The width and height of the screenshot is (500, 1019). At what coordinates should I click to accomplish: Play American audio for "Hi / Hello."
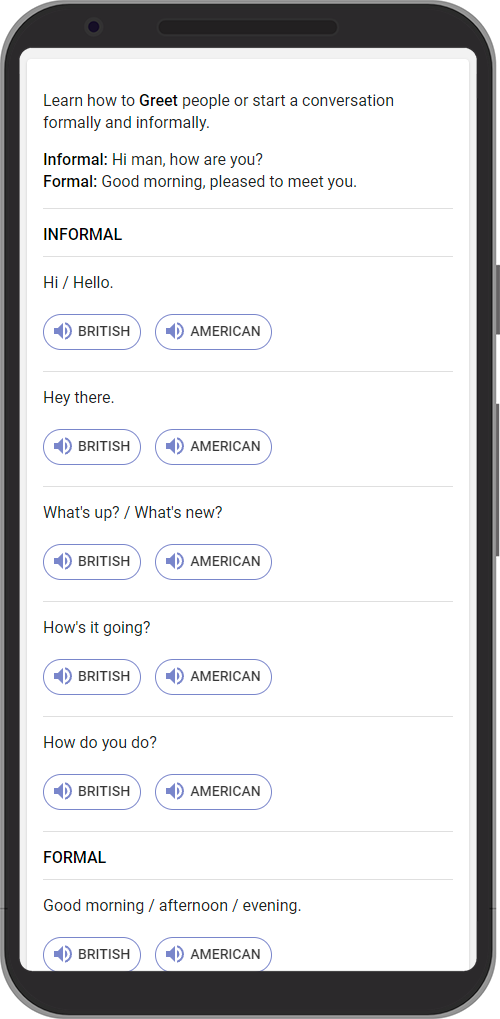213,332
